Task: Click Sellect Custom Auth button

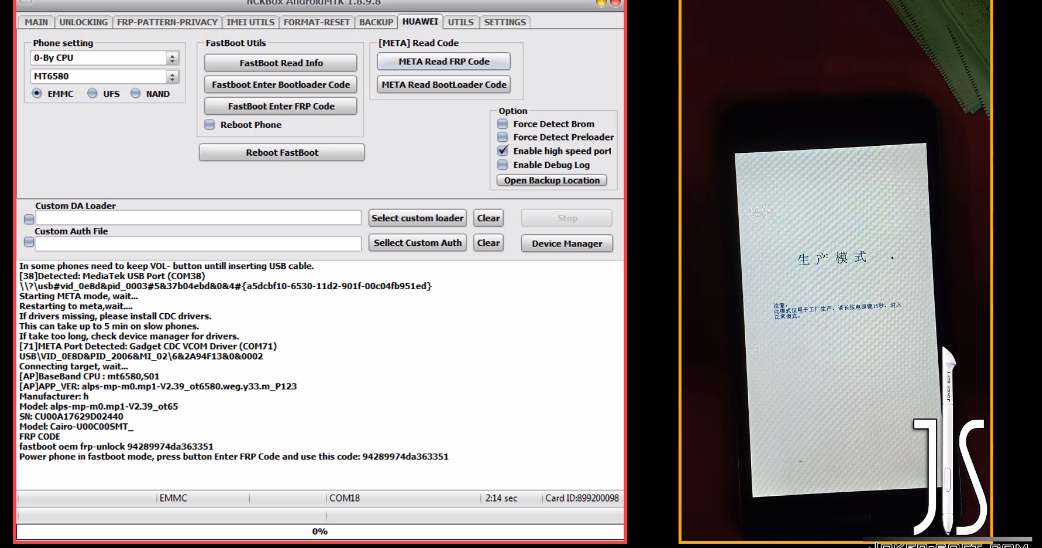Action: tap(417, 242)
